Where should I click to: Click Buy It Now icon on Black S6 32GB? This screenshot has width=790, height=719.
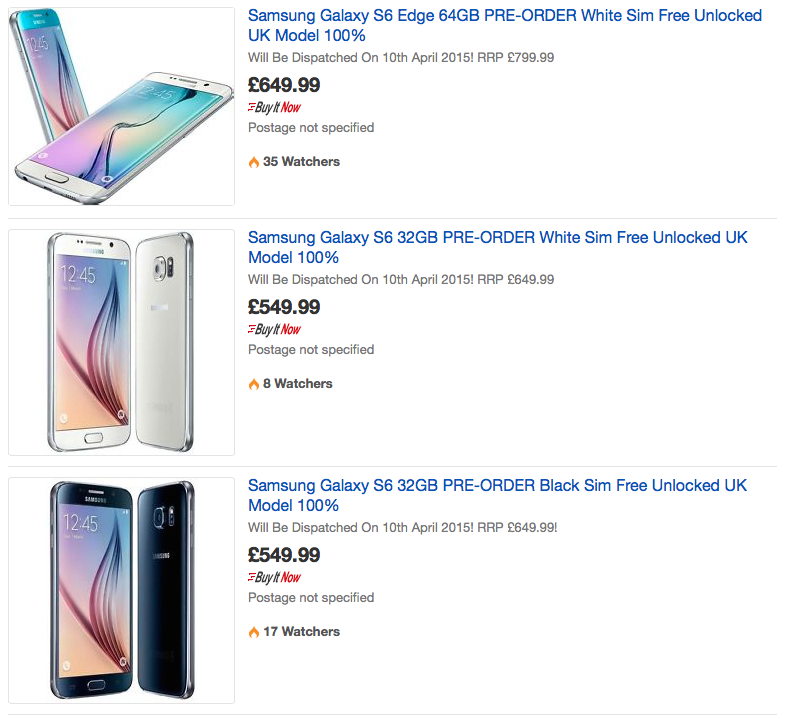[x=274, y=577]
